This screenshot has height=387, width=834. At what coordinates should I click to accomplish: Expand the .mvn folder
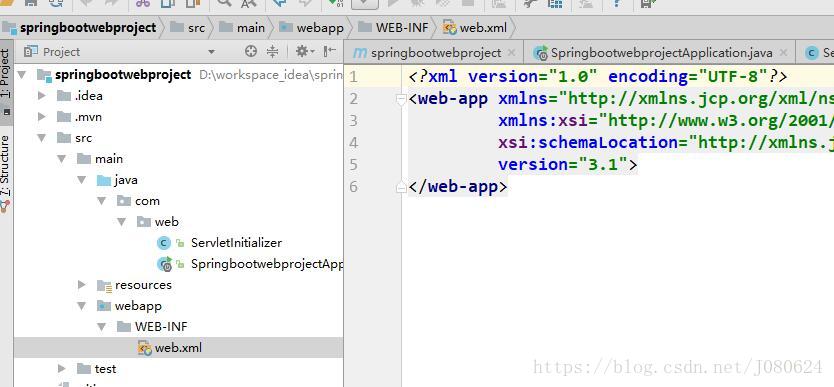tap(42, 117)
